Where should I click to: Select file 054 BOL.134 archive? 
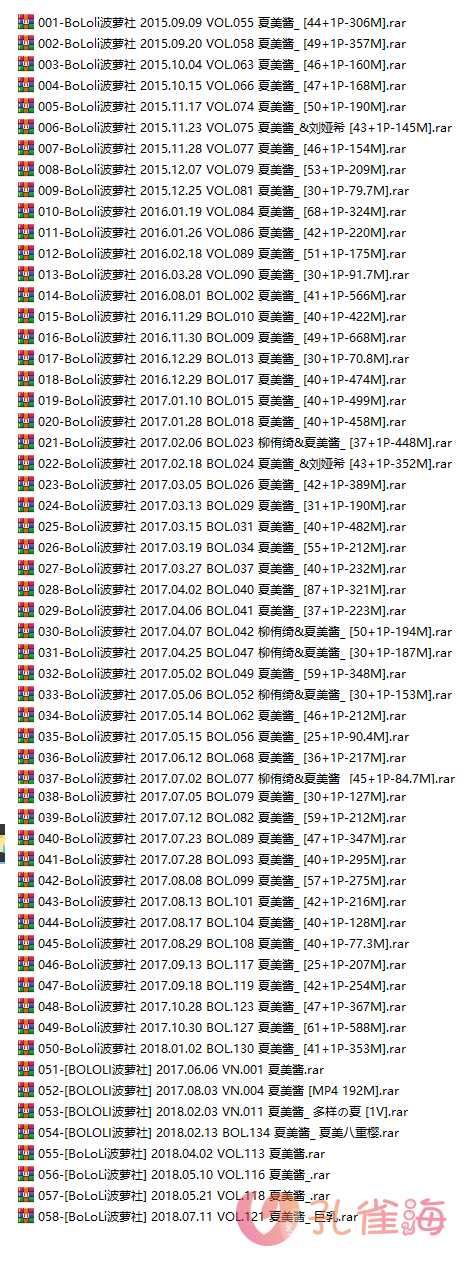coord(218,1134)
